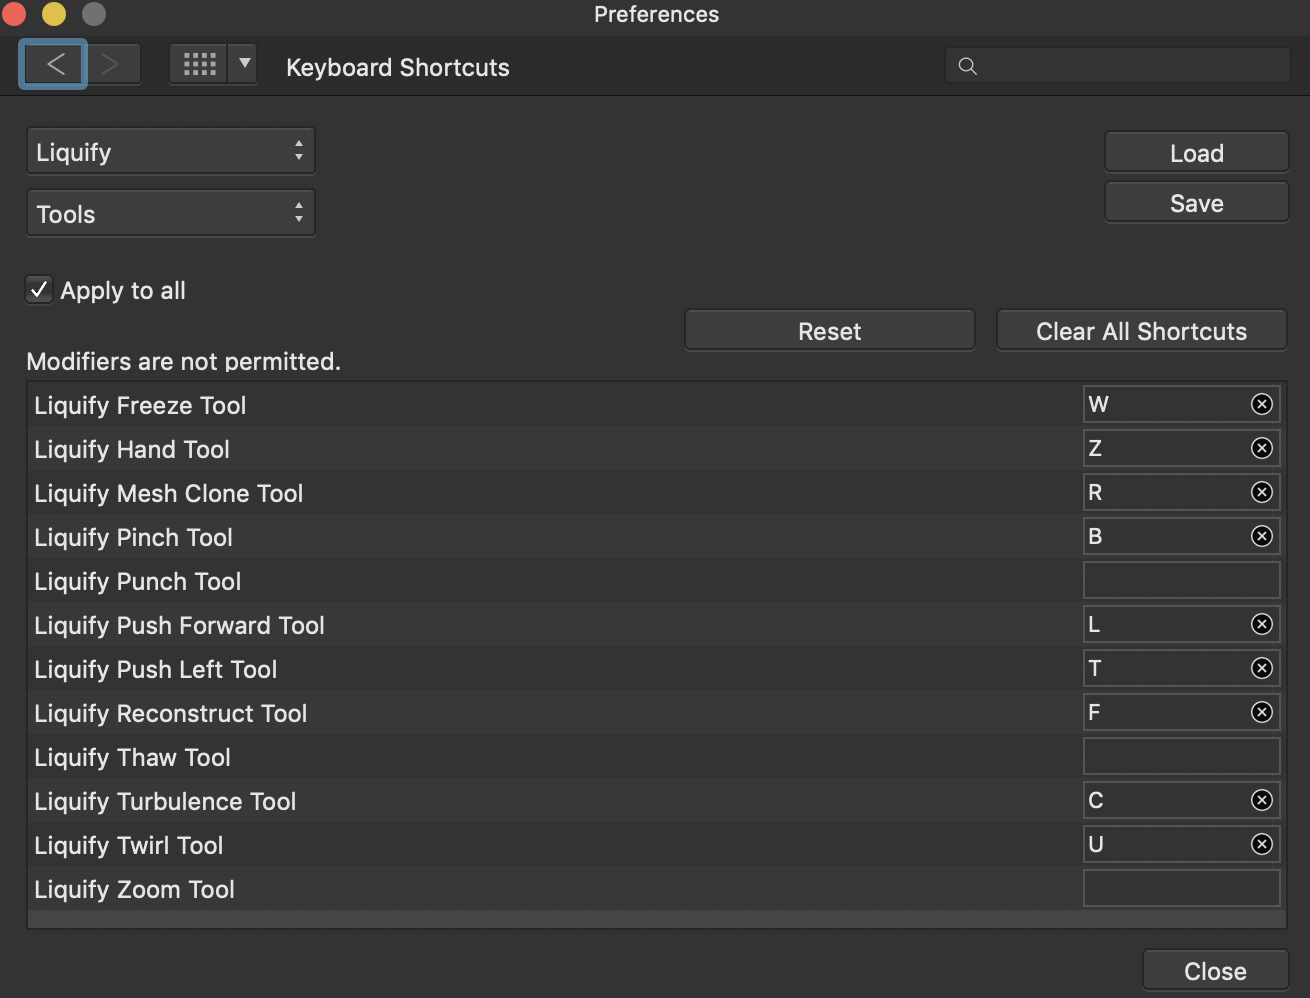The width and height of the screenshot is (1310, 998).
Task: Select the empty Liquify Punch Tool shortcut field
Action: (1181, 580)
